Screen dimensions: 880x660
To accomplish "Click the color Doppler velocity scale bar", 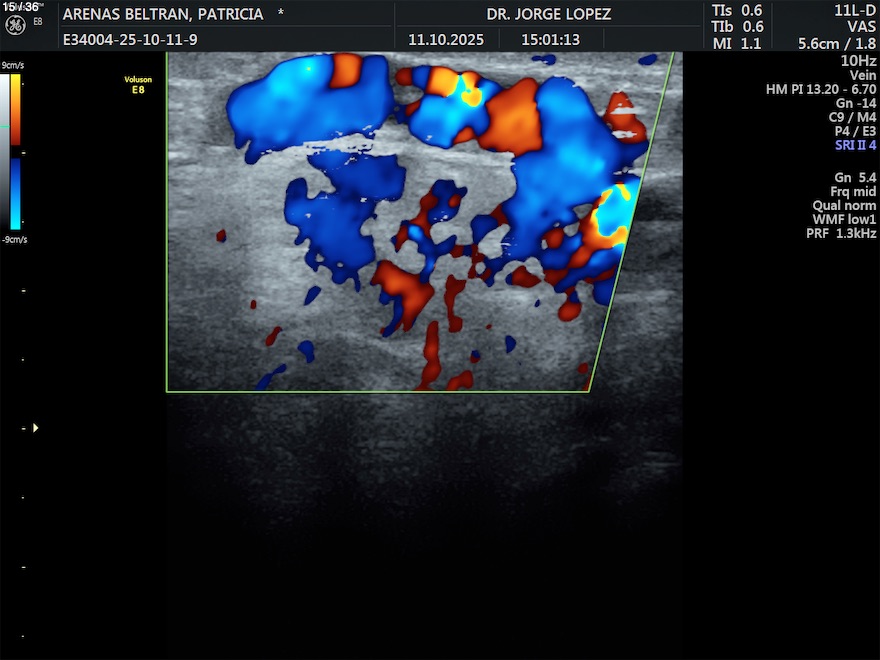I will click(x=15, y=152).
